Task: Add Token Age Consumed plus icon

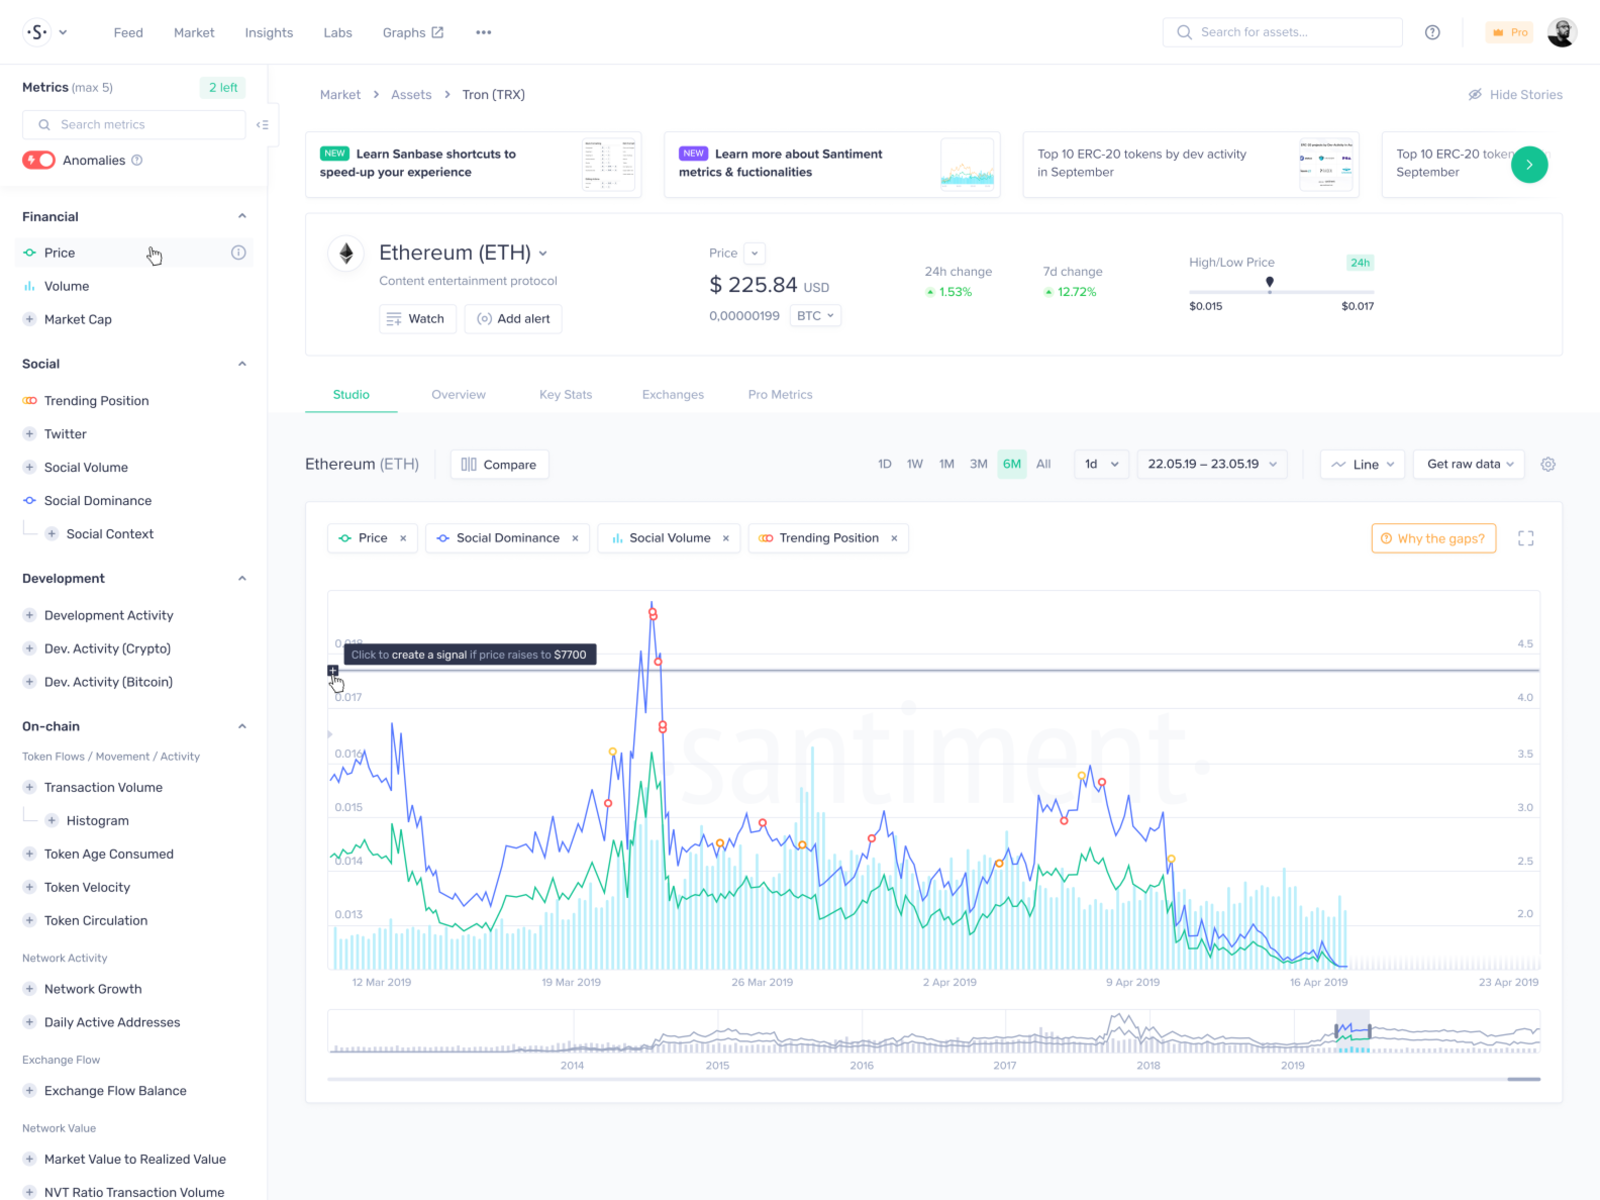Action: click(x=29, y=854)
